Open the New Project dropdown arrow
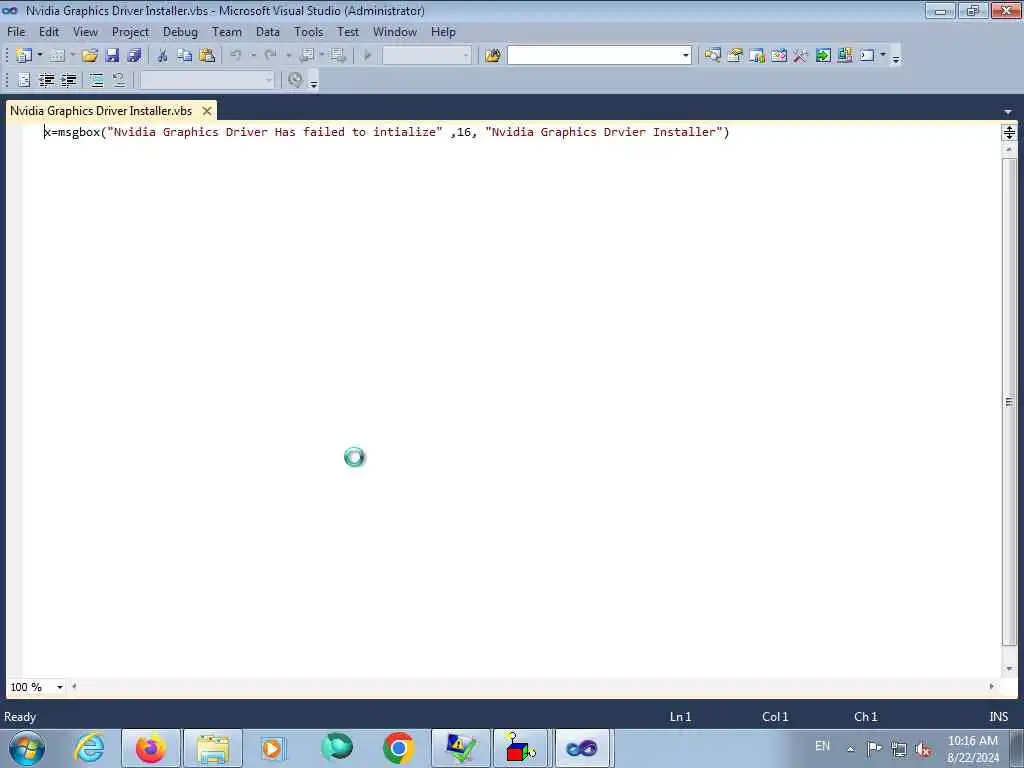1024x768 pixels. [40, 56]
